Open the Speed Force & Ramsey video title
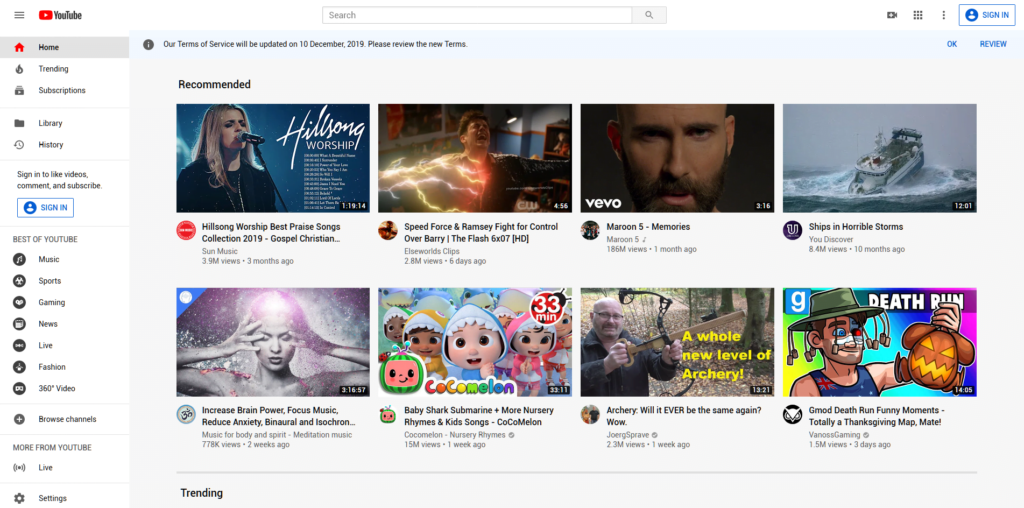 click(481, 232)
